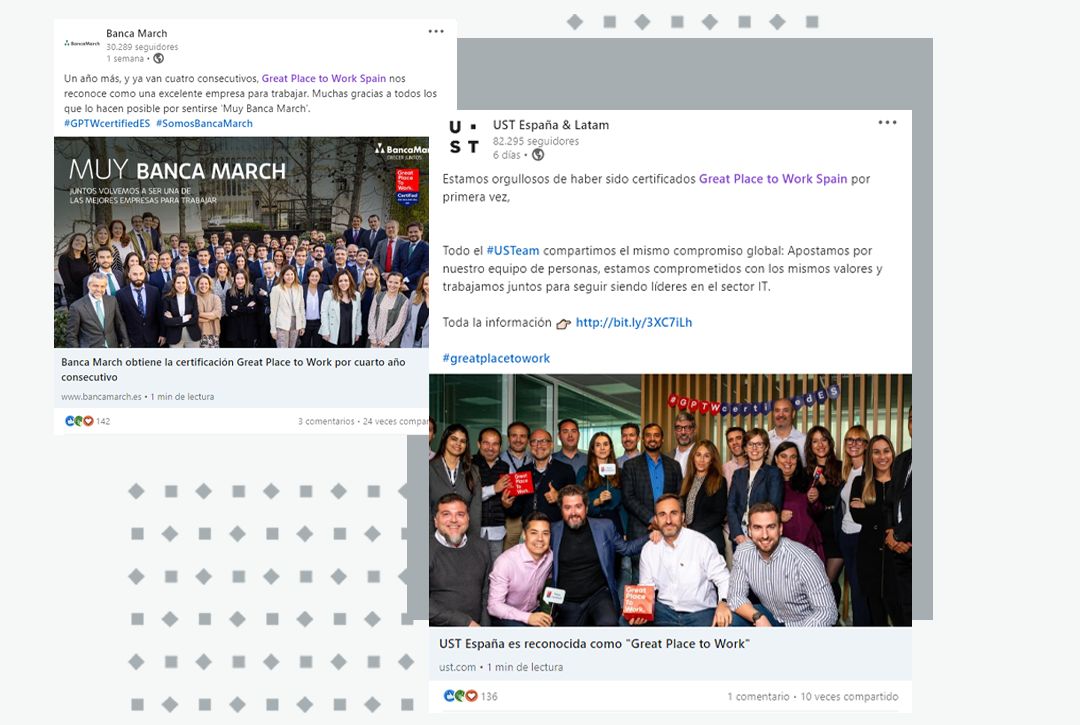
Task: Open the Muy Banca March group photo
Action: (x=241, y=242)
